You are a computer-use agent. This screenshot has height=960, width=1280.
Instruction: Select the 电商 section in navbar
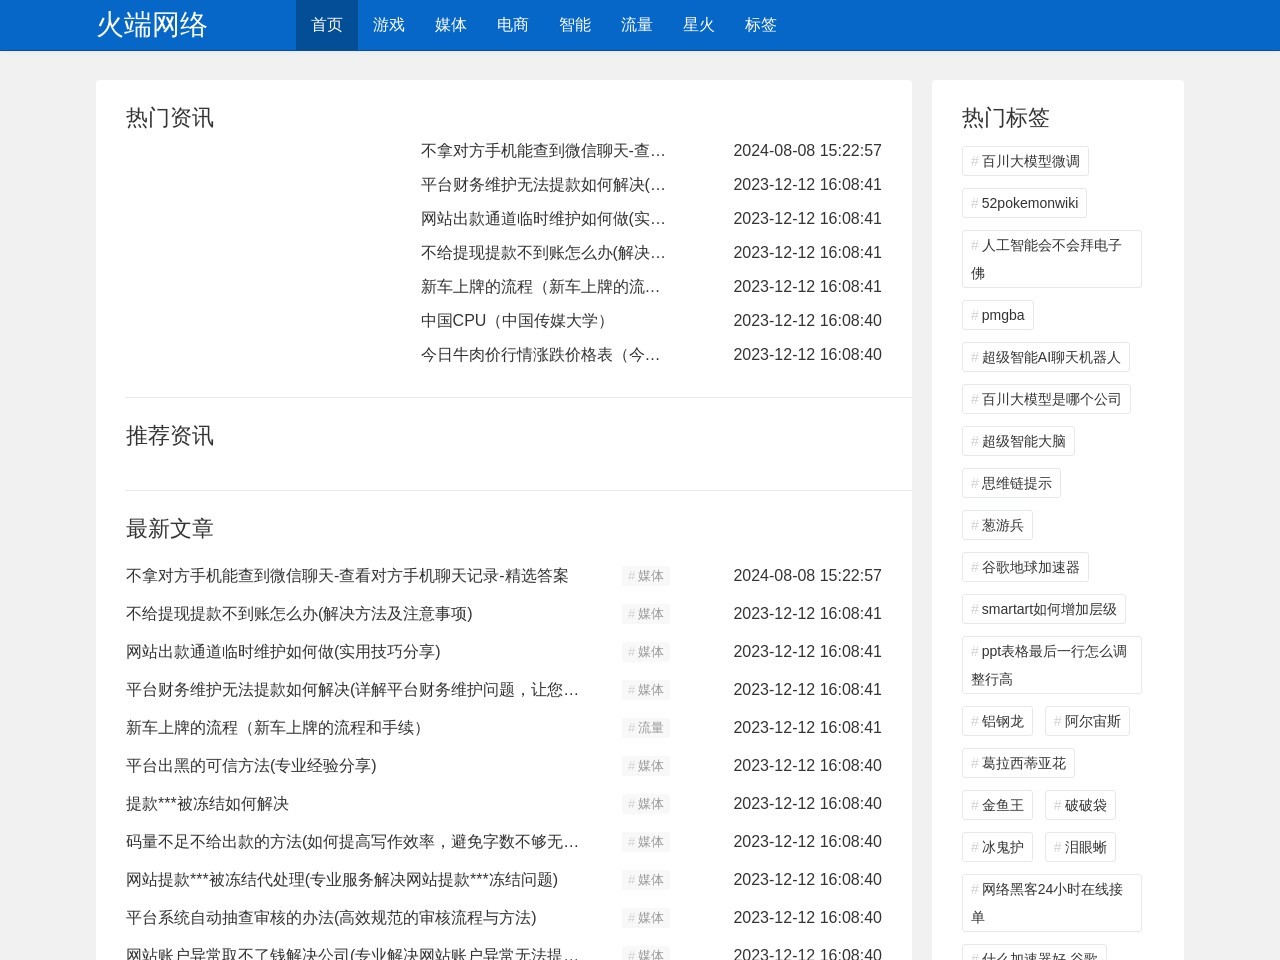pos(512,25)
